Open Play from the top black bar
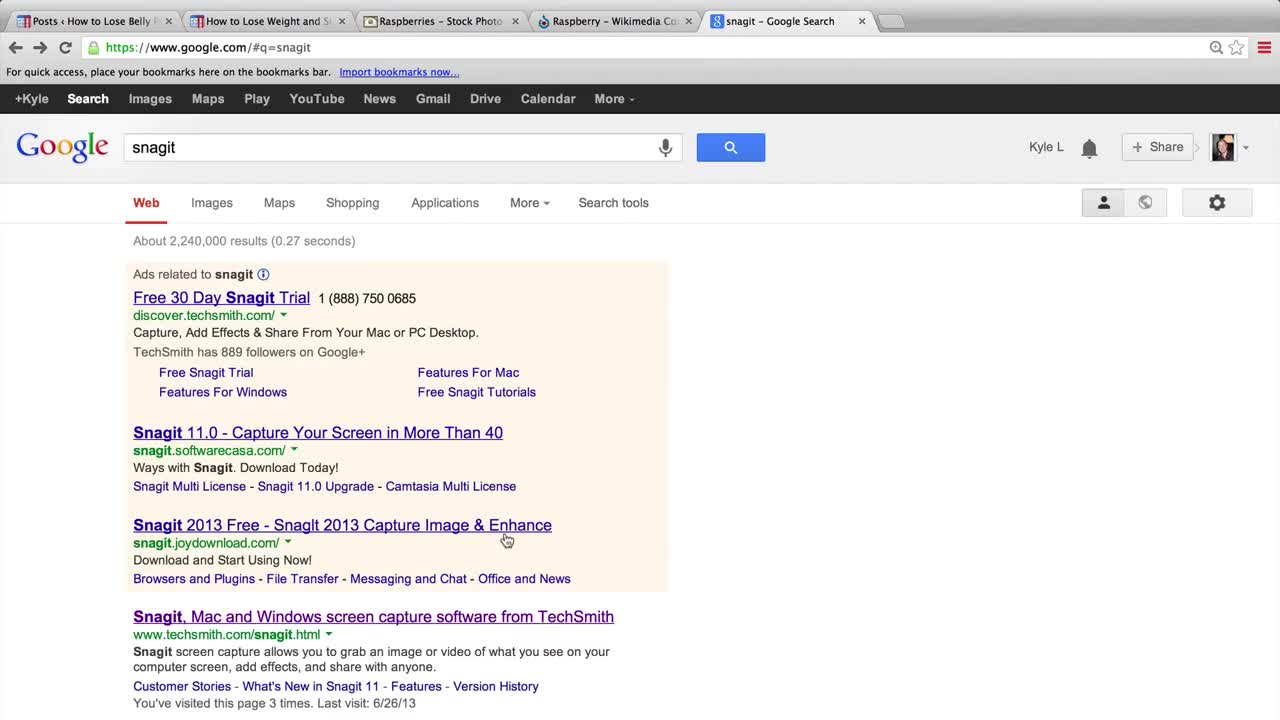 257,99
